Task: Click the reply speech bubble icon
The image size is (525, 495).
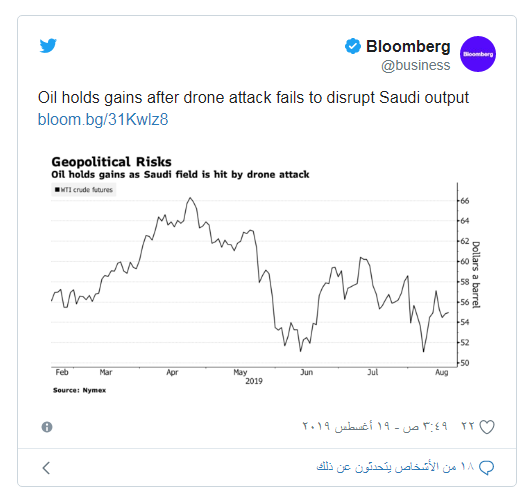Action: 486,467
